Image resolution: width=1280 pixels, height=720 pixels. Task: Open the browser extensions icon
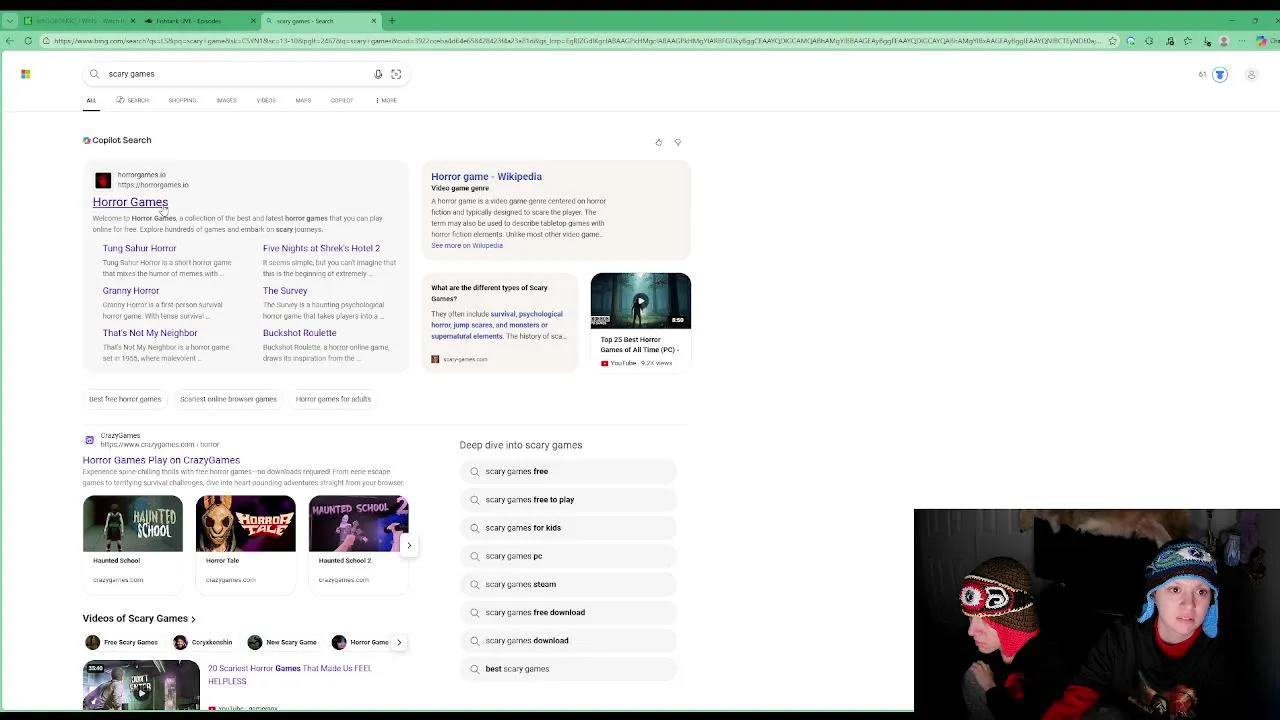point(1149,41)
